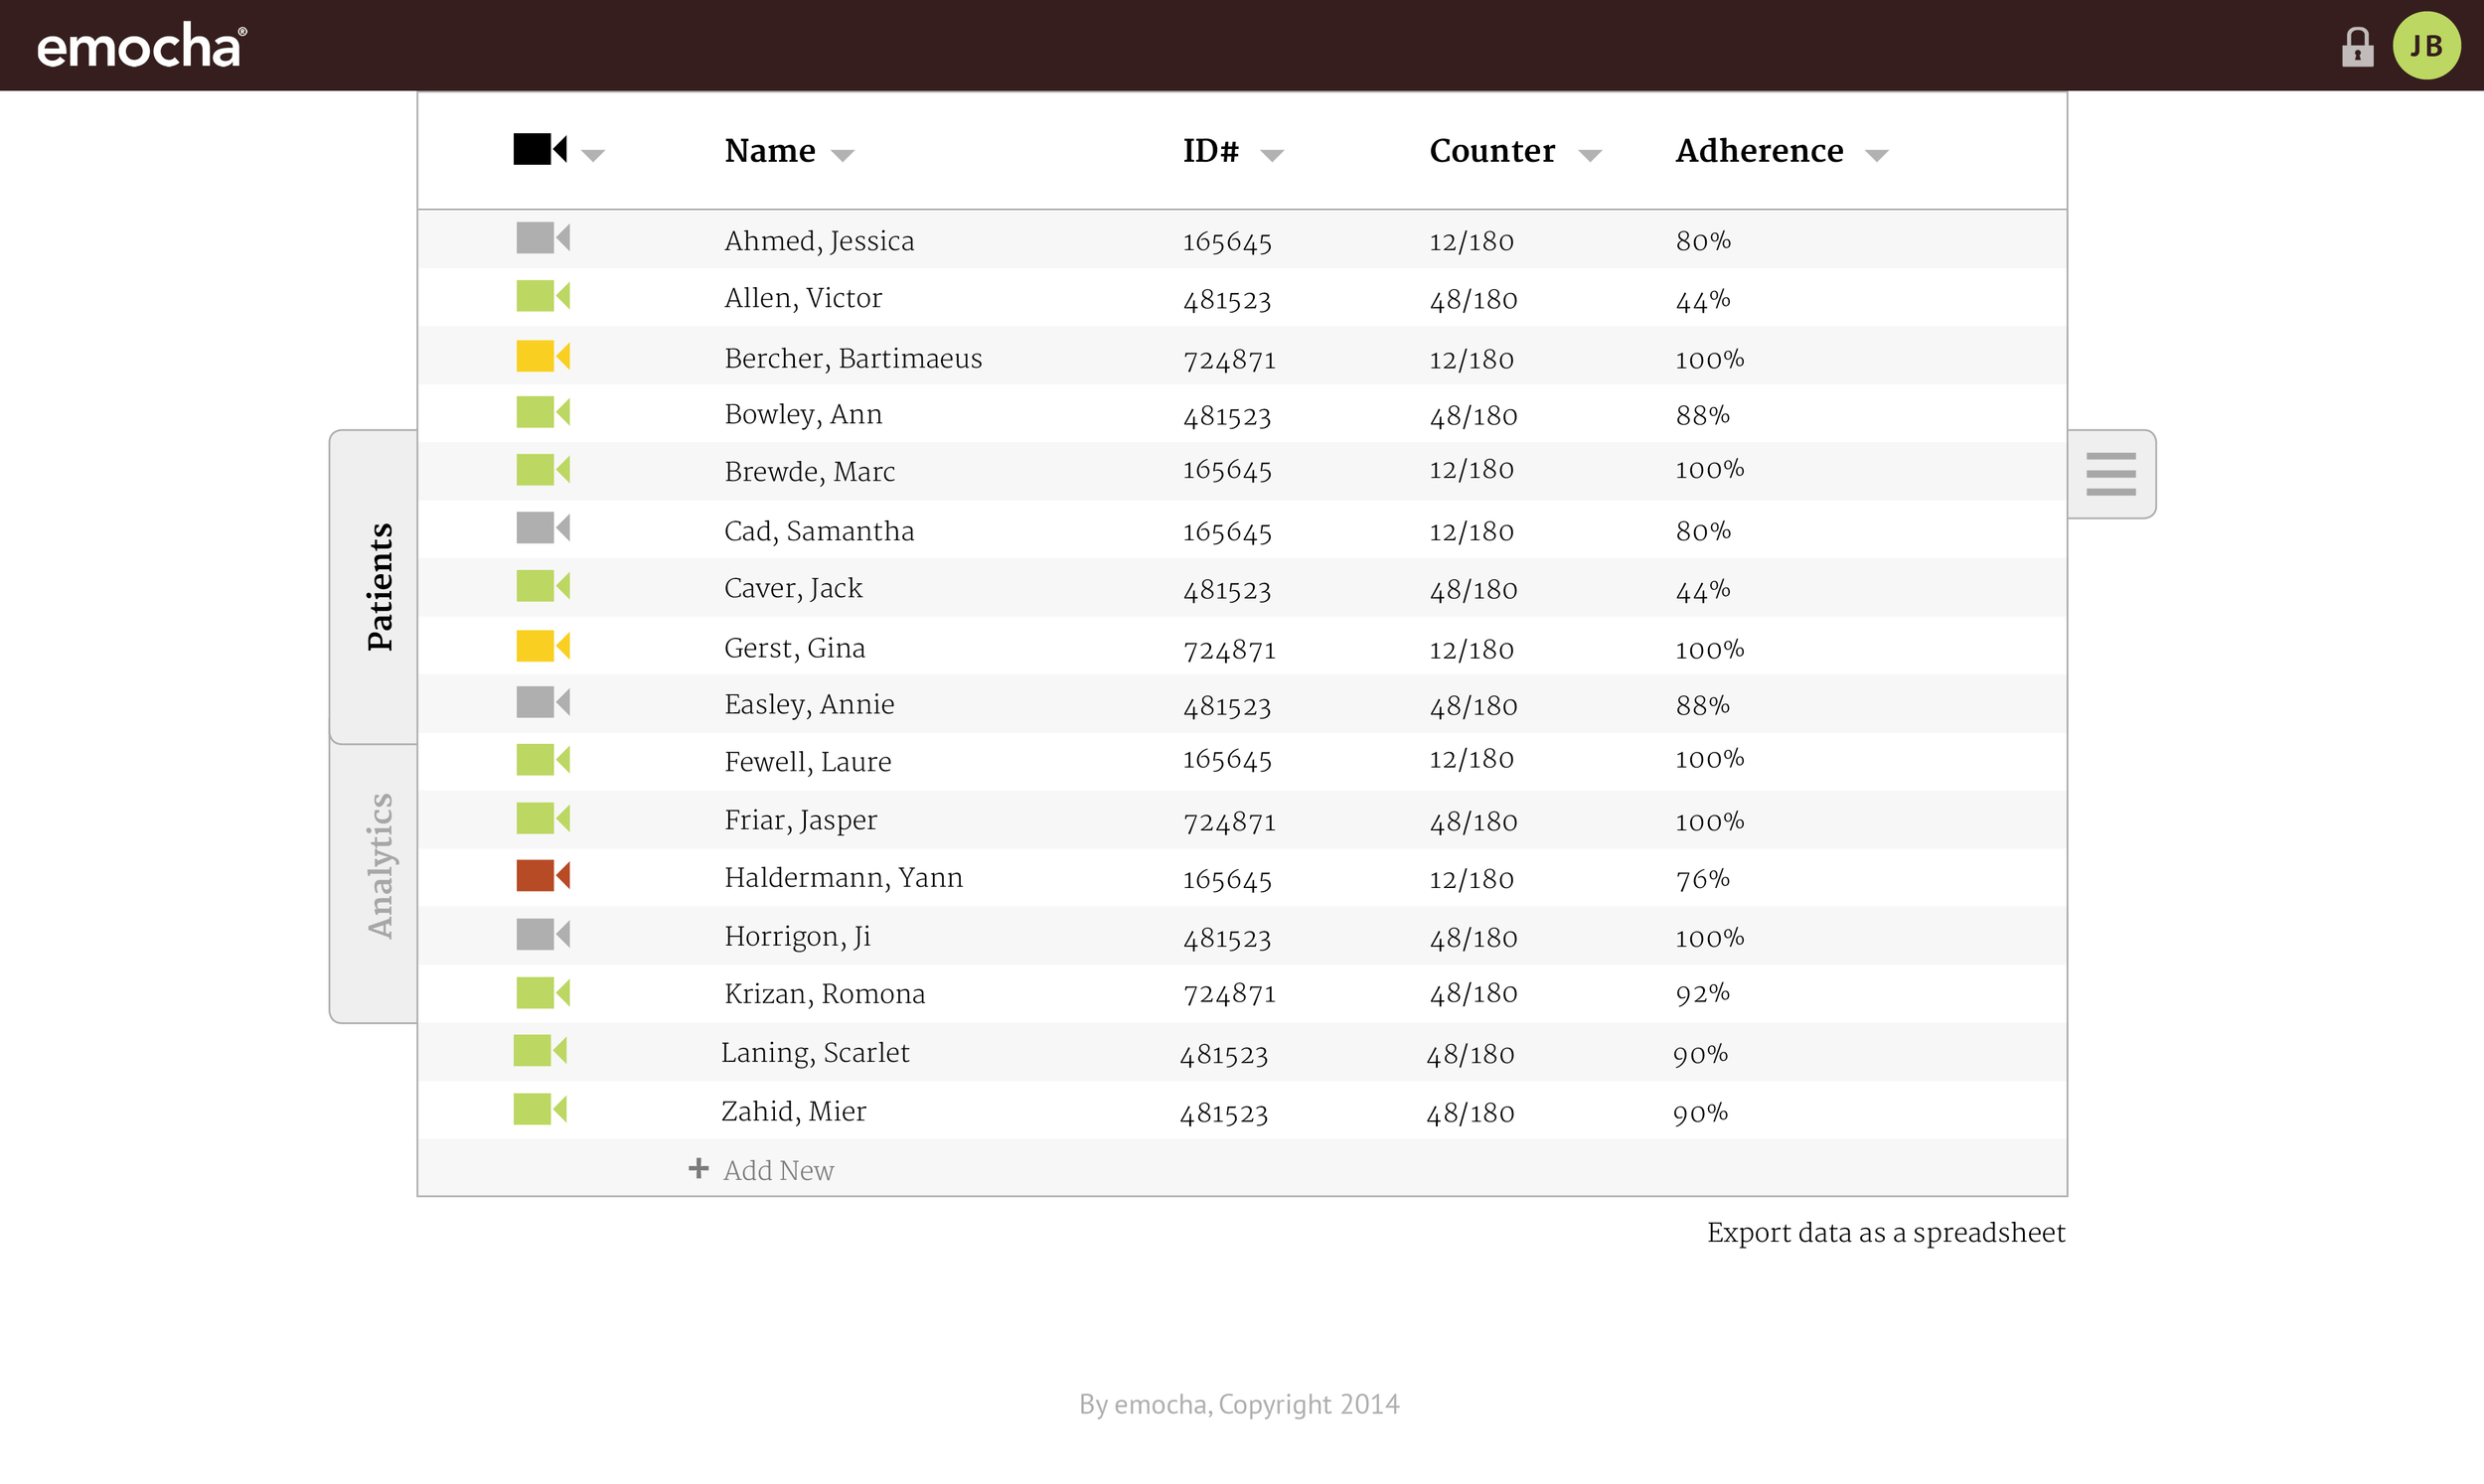This screenshot has height=1484, width=2484.
Task: Click gray video icon for Horrigon, Ji
Action: tap(543, 935)
